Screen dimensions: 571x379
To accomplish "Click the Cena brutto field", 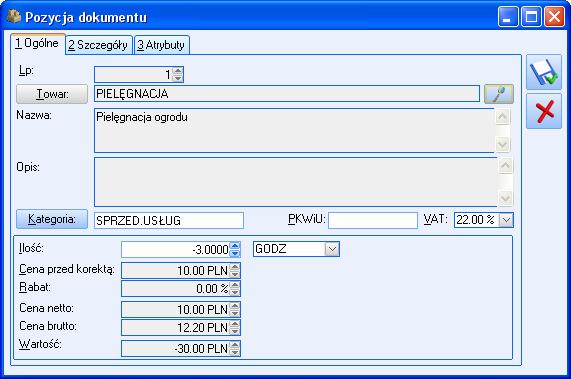I will (176, 327).
